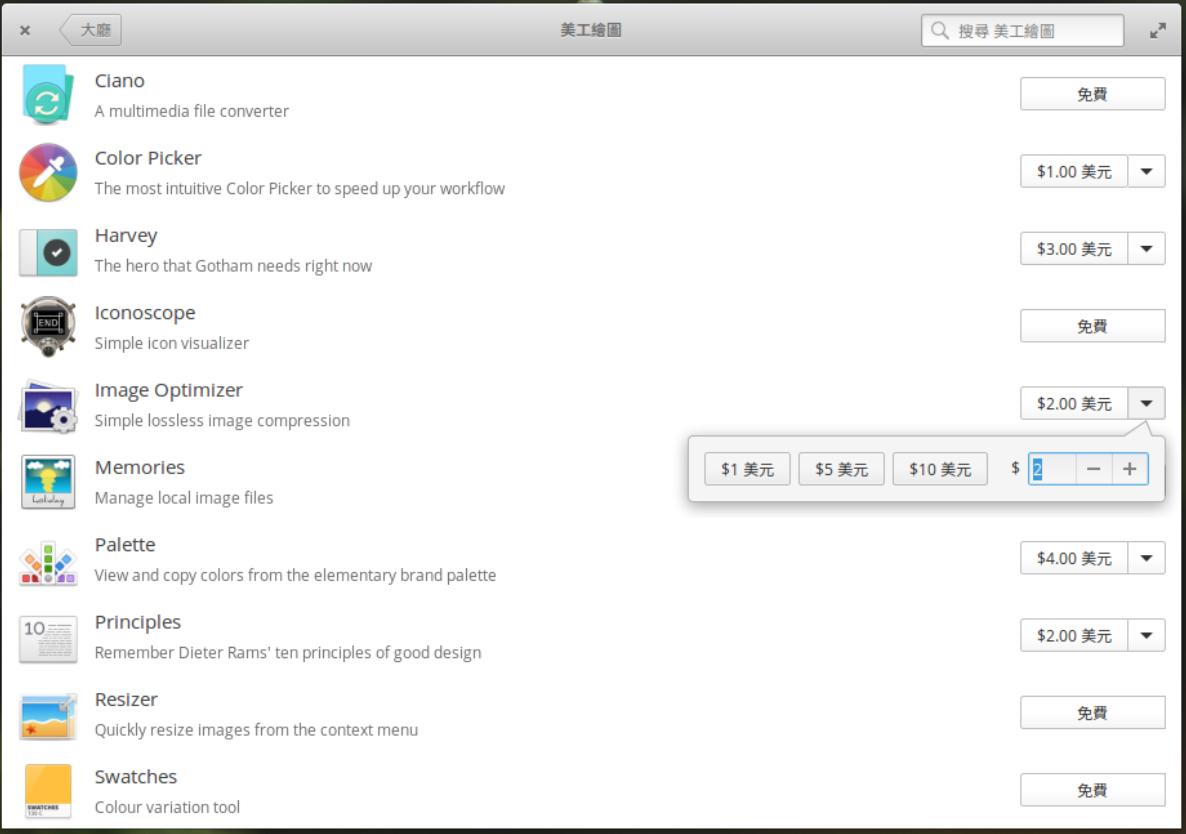Image resolution: width=1186 pixels, height=834 pixels.
Task: Select the Principles app icon
Action: (47, 636)
